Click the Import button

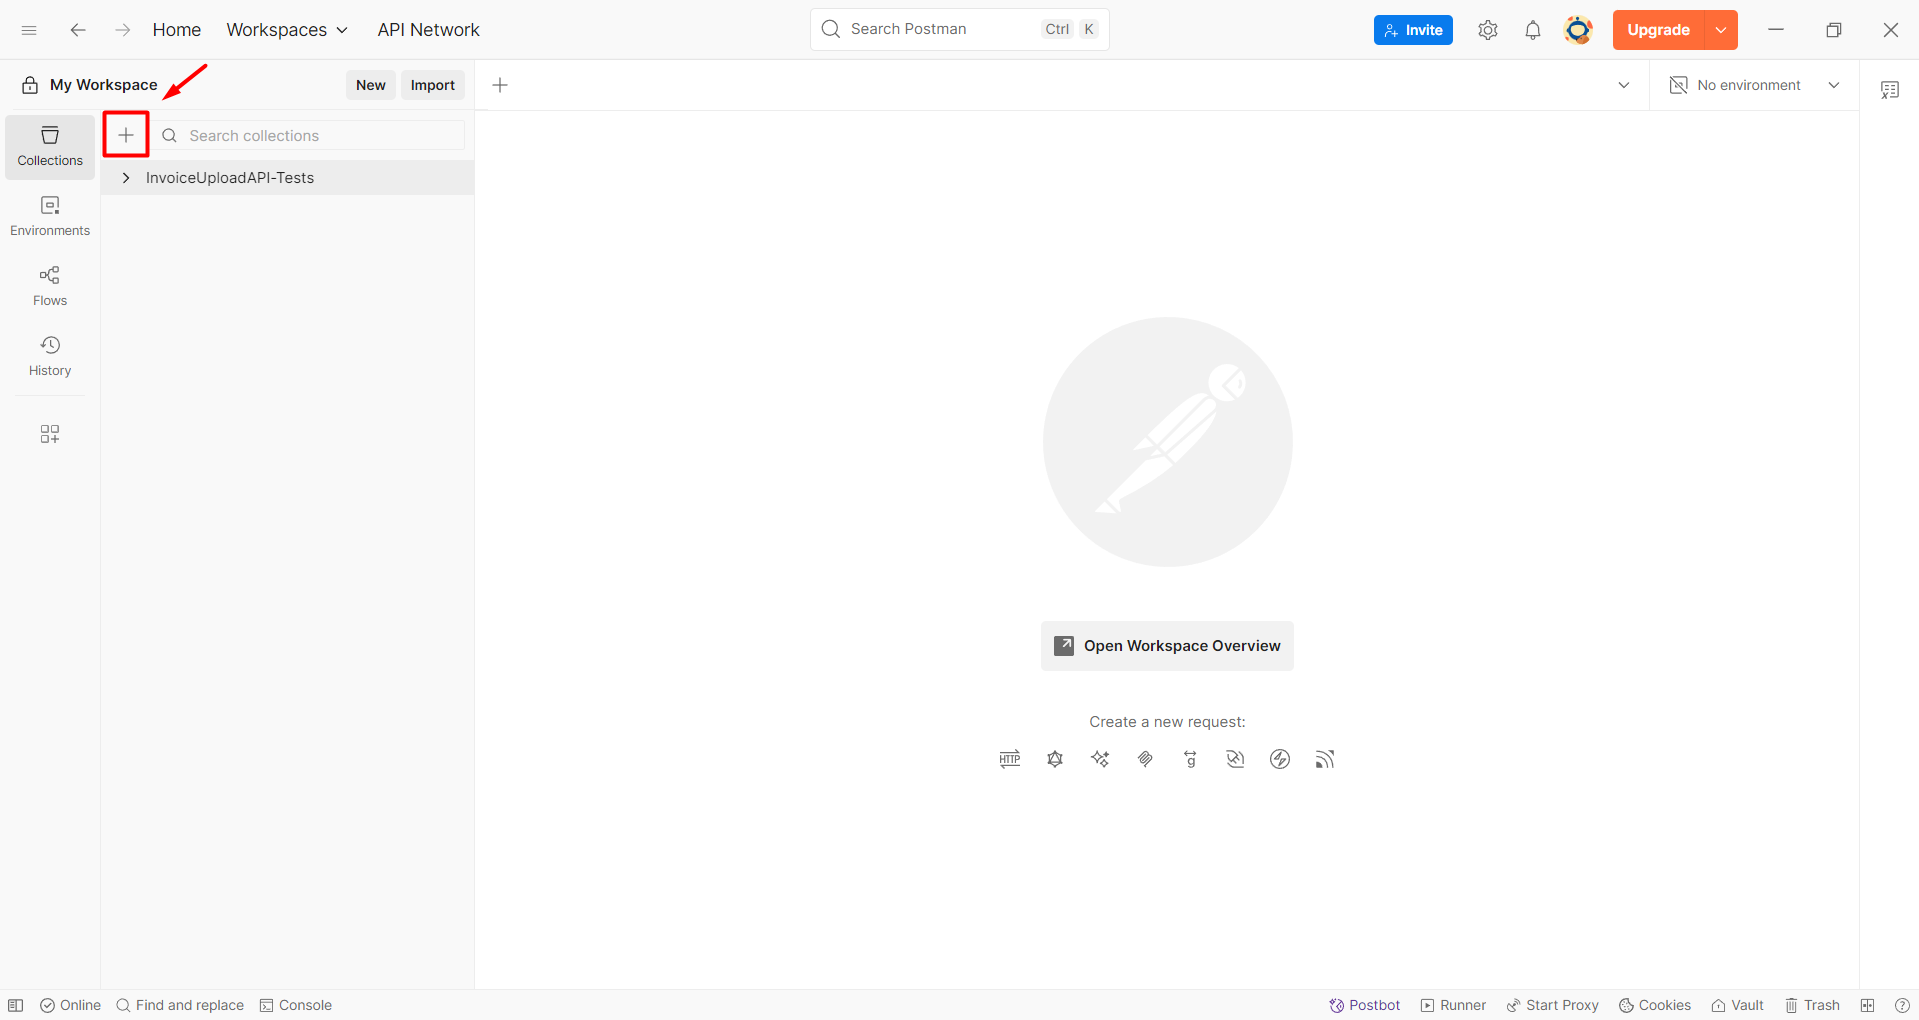(432, 85)
